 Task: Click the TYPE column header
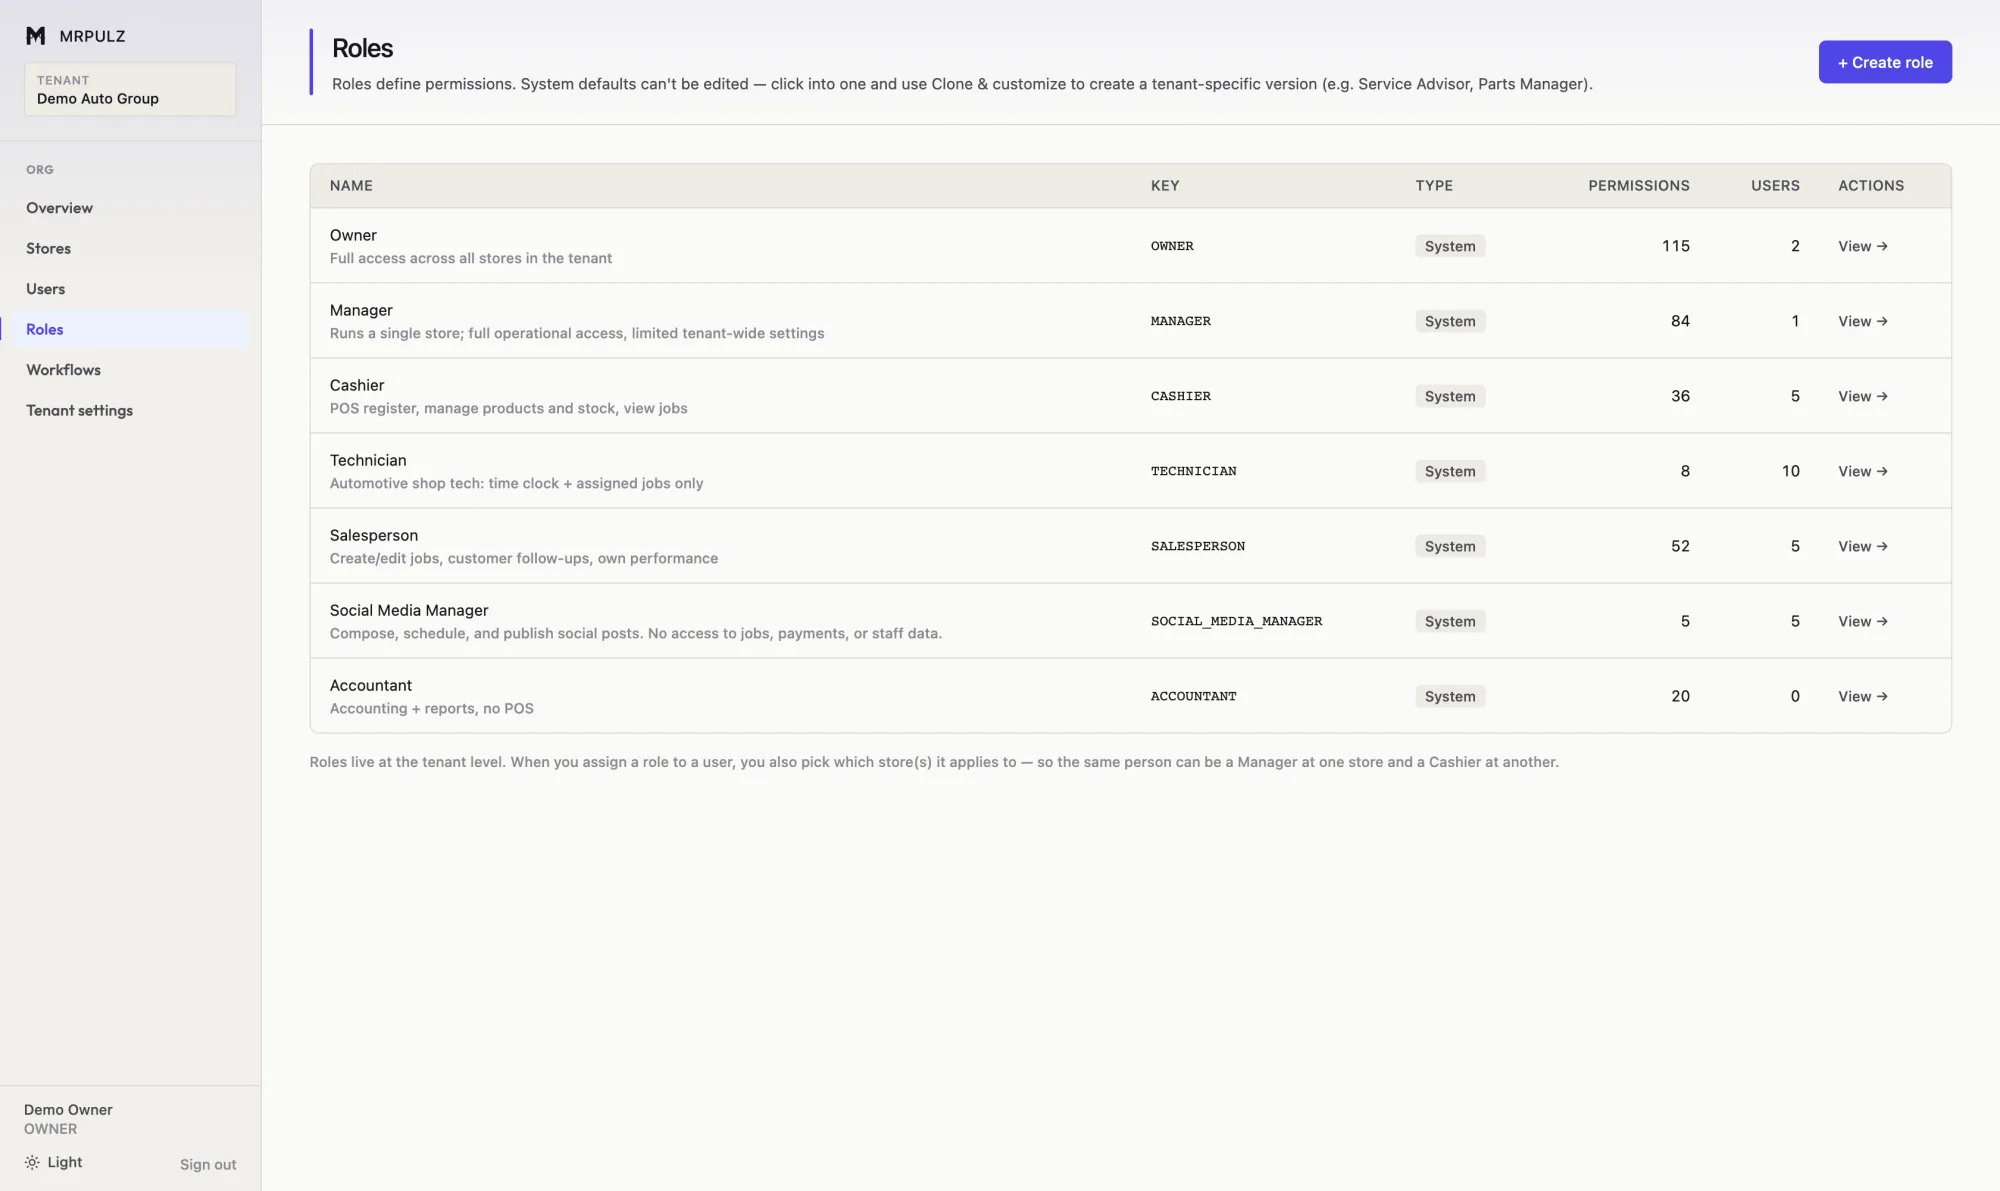pos(1434,186)
